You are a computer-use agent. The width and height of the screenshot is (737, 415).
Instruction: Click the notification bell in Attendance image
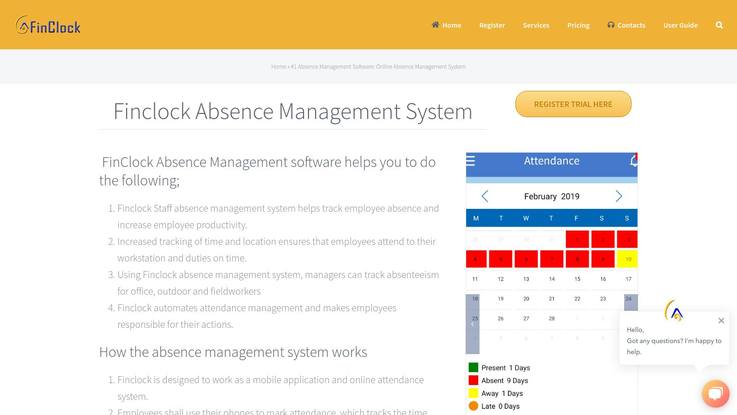pos(634,161)
